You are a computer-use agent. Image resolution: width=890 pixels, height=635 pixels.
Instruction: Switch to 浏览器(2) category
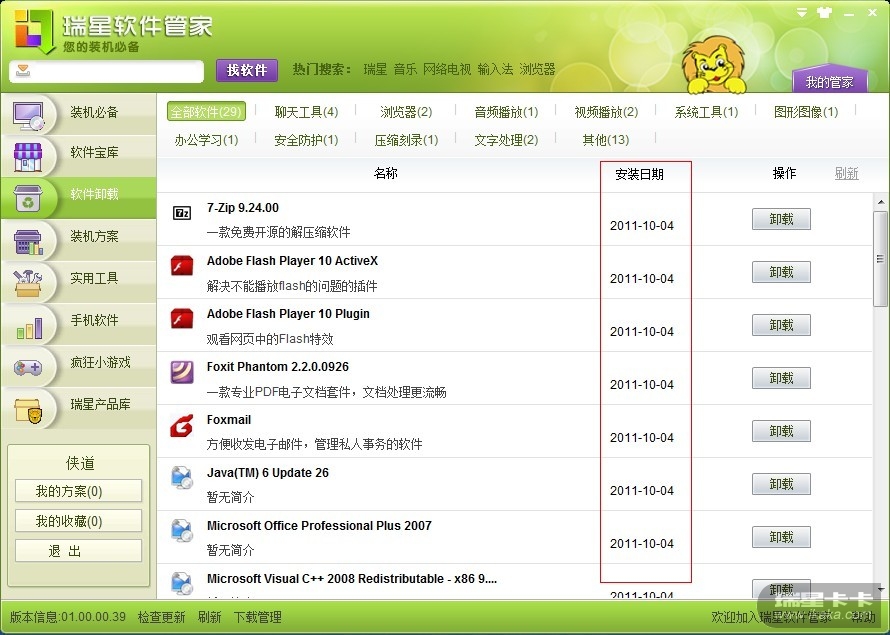(406, 112)
